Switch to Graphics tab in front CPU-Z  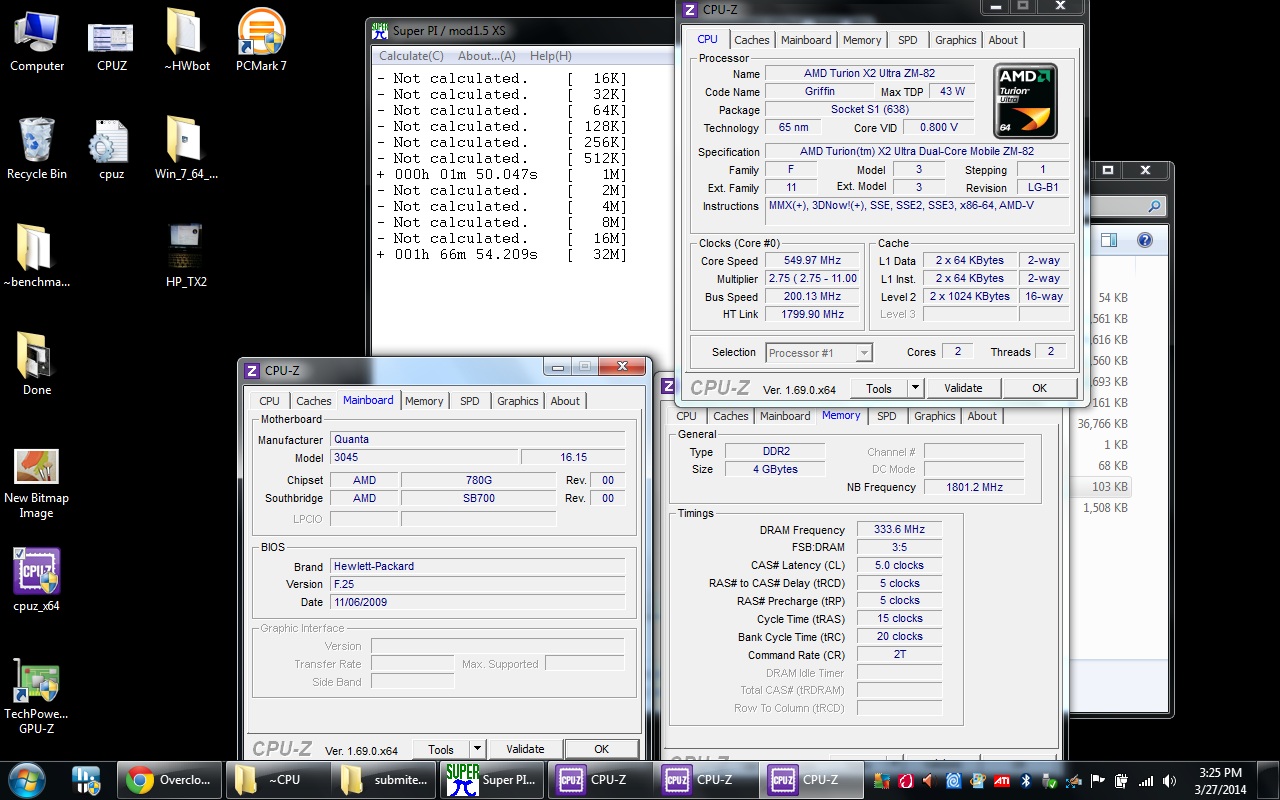point(955,40)
